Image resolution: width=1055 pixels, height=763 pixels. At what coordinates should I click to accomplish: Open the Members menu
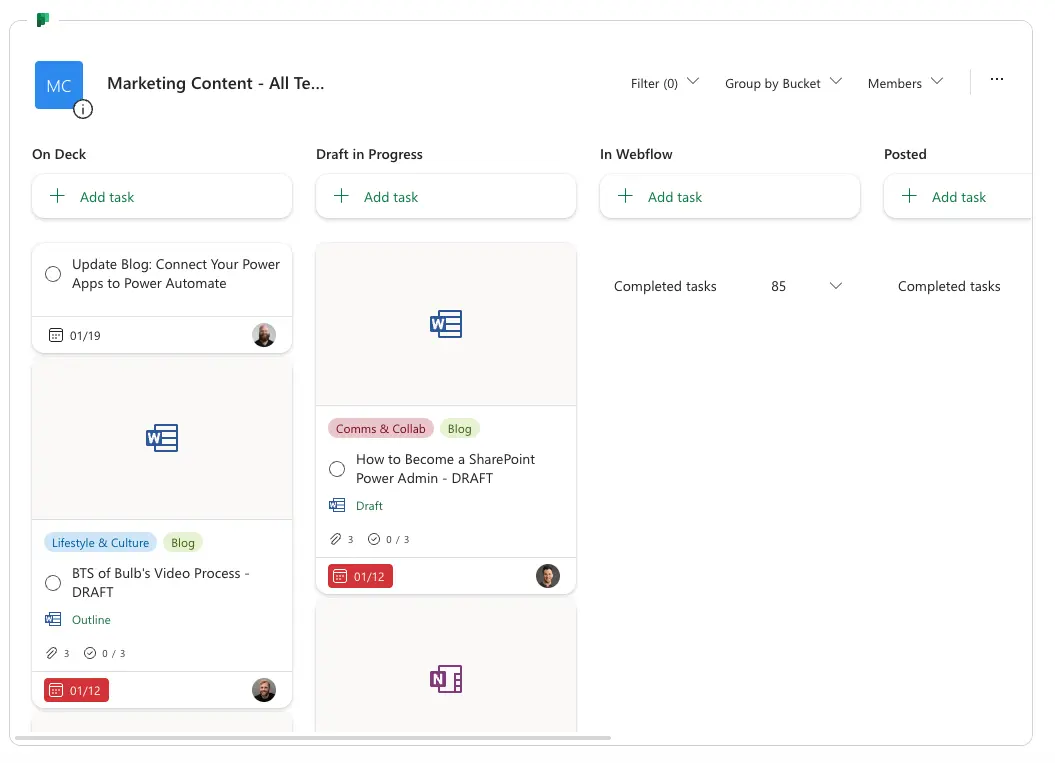[904, 83]
